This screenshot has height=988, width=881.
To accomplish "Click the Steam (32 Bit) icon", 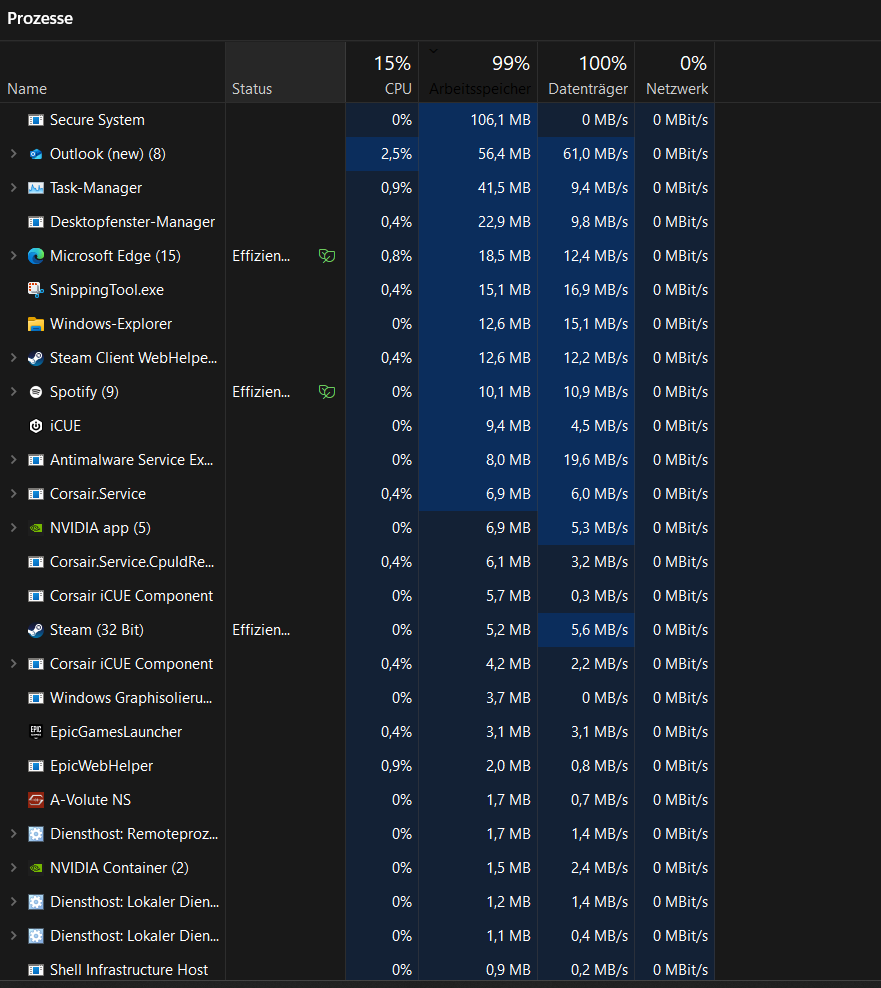I will (x=36, y=630).
